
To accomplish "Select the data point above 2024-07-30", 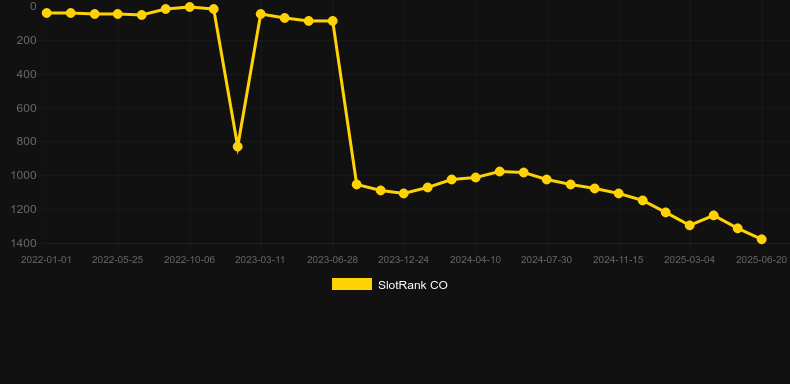I will [x=547, y=179].
